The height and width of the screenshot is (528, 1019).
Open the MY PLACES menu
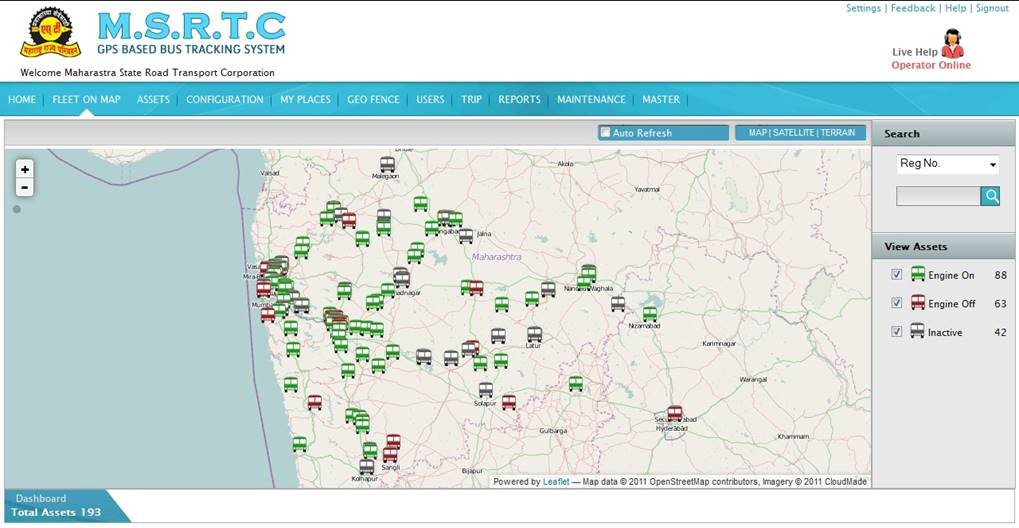305,99
